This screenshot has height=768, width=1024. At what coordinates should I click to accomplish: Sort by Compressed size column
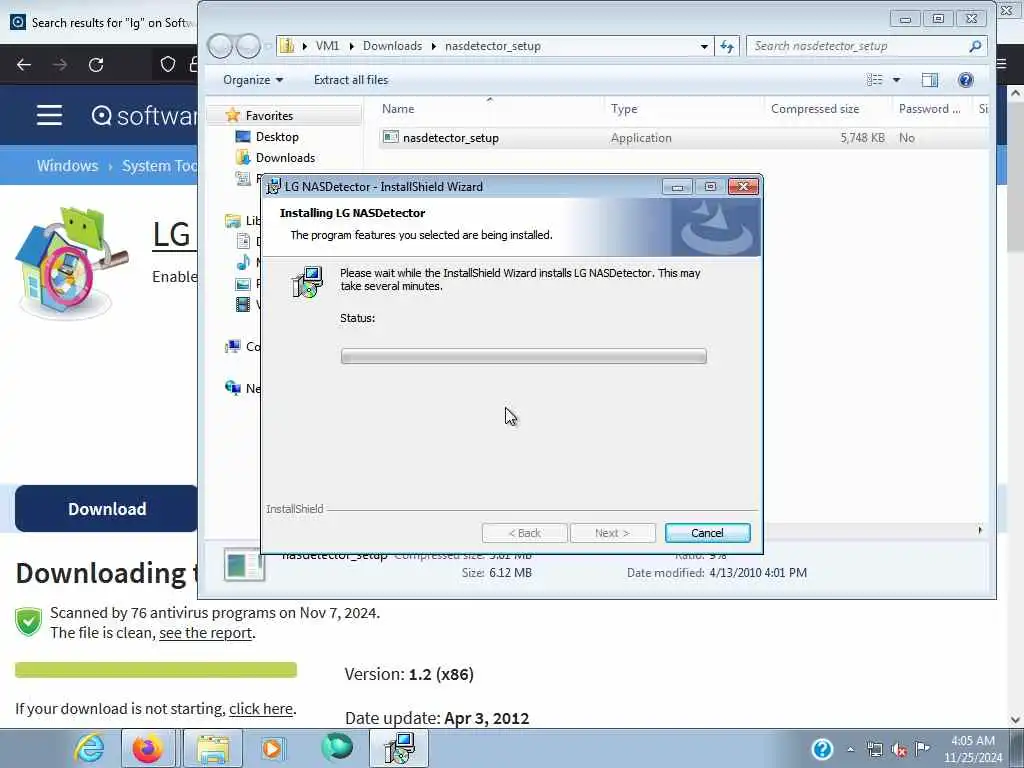[815, 109]
